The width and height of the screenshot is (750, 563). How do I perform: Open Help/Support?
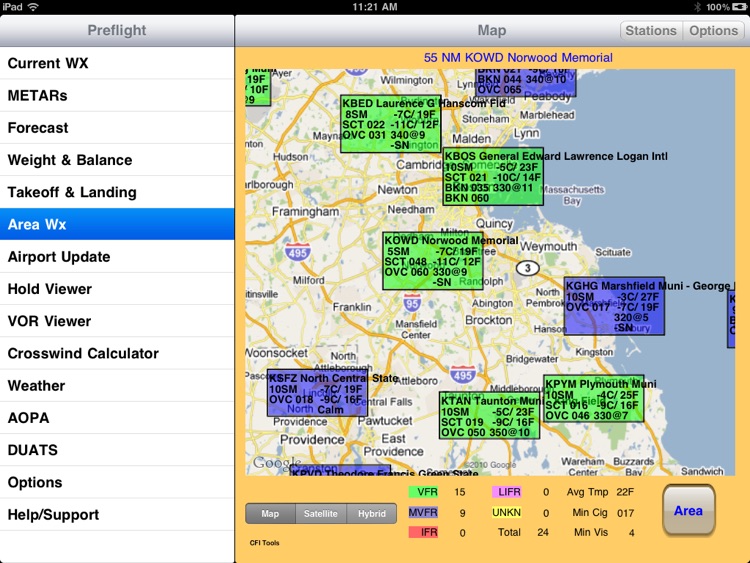click(x=117, y=515)
